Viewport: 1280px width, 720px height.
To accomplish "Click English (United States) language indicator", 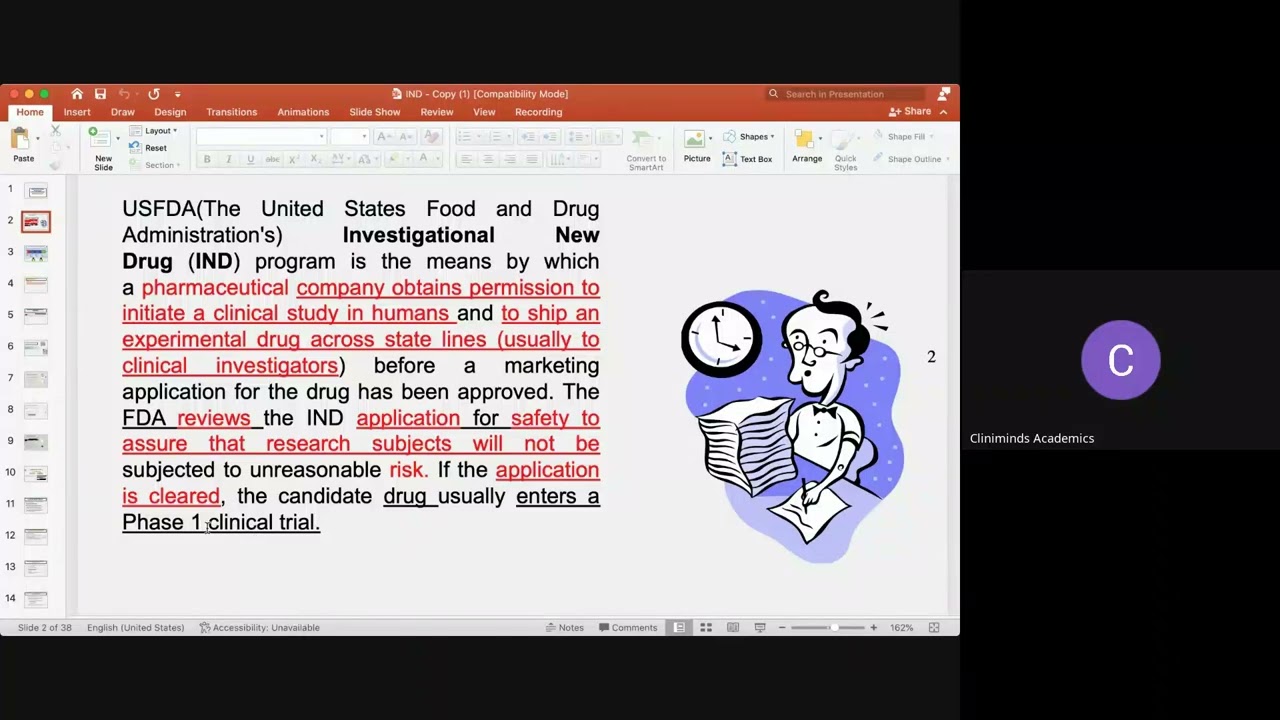I will click(135, 628).
